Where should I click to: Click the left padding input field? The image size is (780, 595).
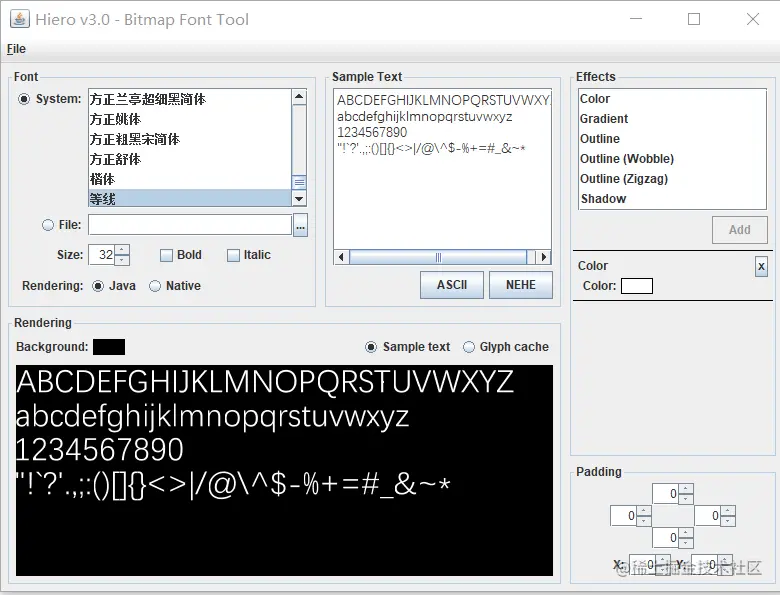click(x=624, y=516)
